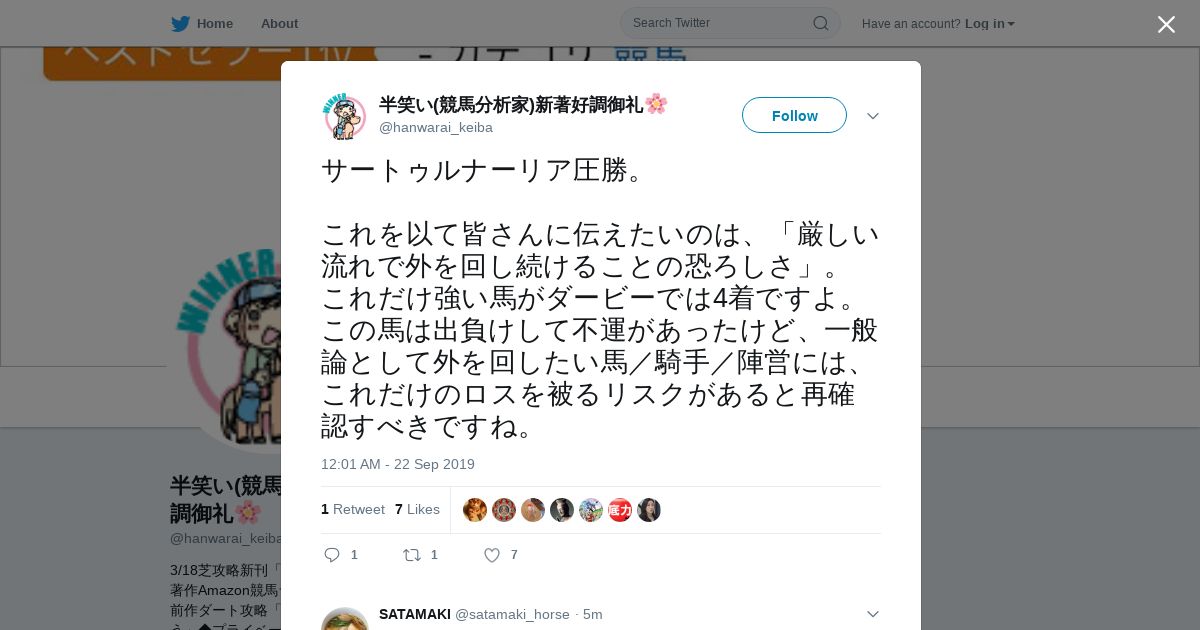Click the search magnifier icon

pos(820,23)
